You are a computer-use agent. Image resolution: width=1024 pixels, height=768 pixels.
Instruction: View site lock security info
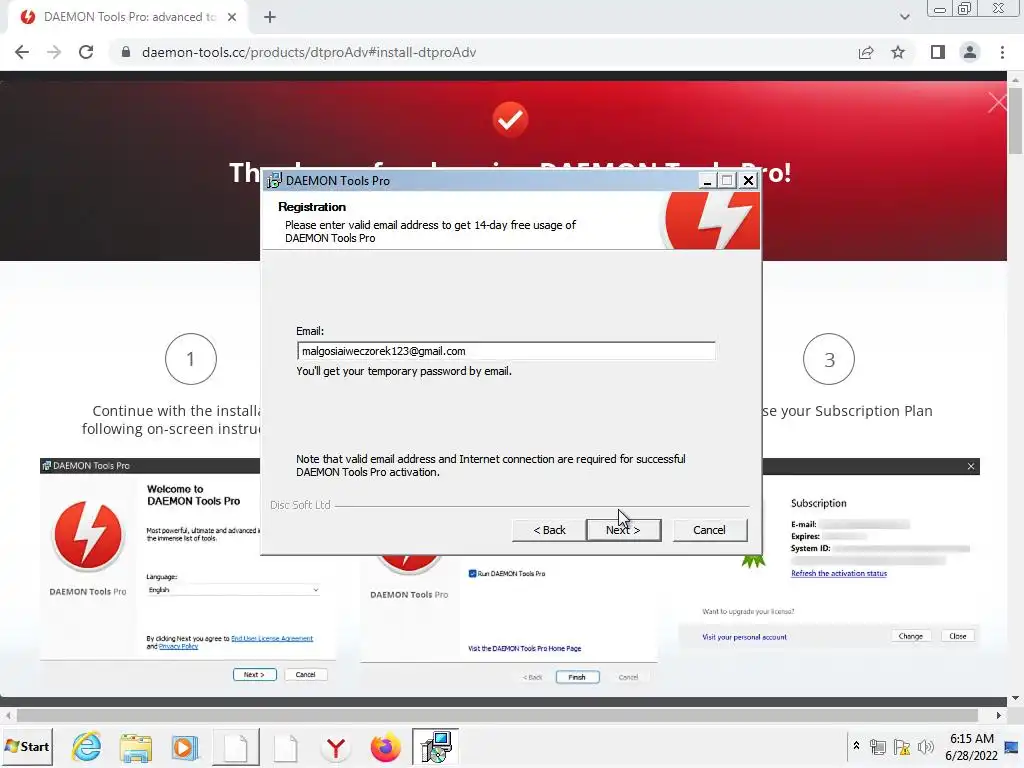pyautogui.click(x=126, y=52)
